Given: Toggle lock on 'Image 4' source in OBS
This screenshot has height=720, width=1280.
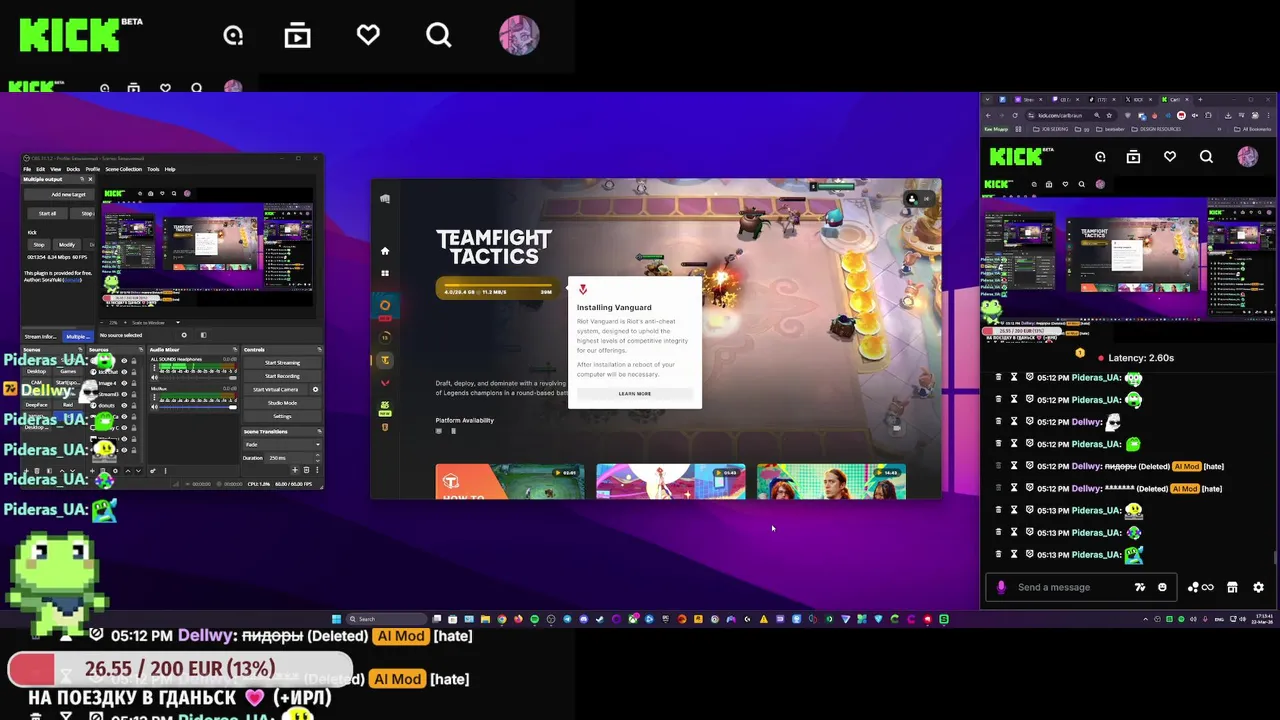Looking at the screenshot, I should click(134, 383).
